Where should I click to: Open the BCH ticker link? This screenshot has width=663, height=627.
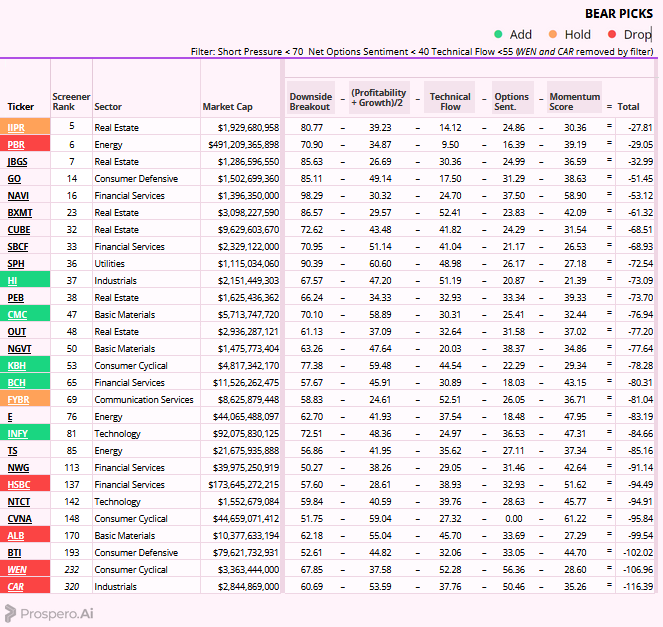[16, 383]
